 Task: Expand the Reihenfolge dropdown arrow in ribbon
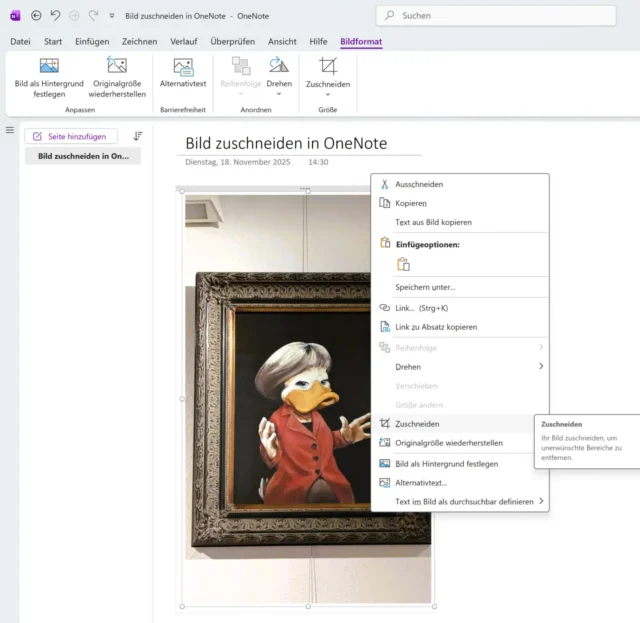[241, 94]
